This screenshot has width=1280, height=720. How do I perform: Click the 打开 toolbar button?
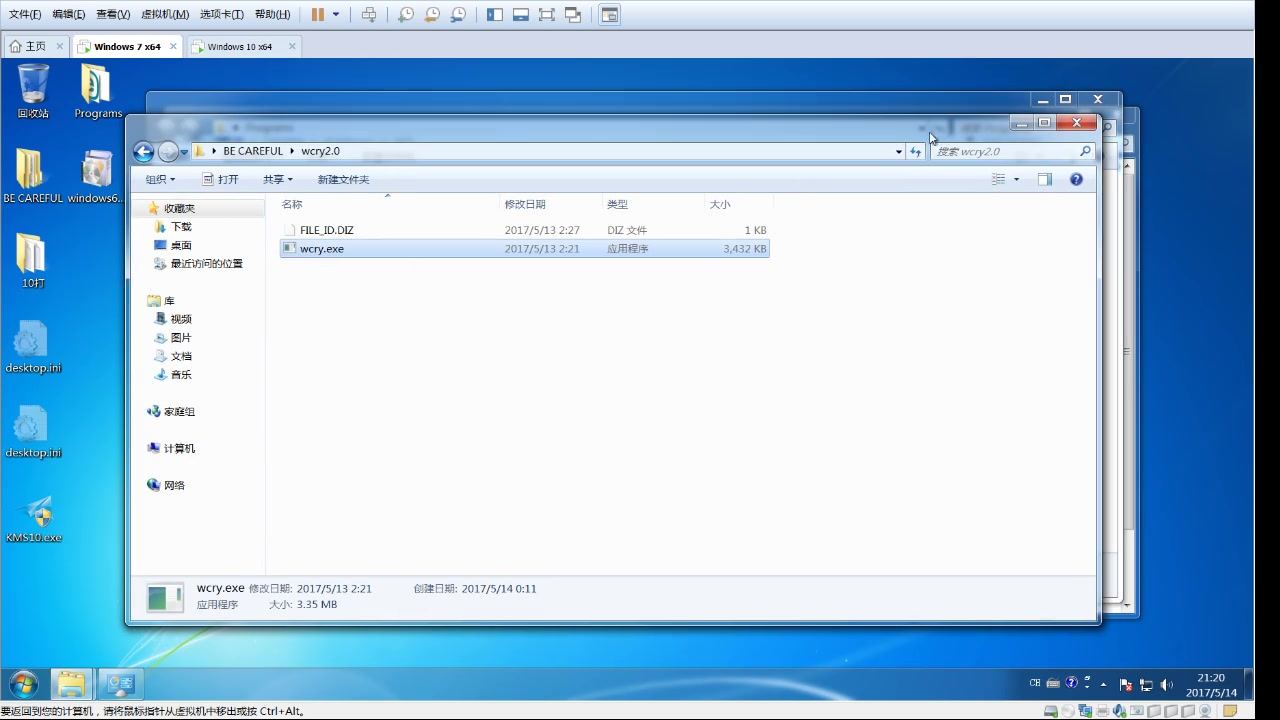click(x=221, y=180)
